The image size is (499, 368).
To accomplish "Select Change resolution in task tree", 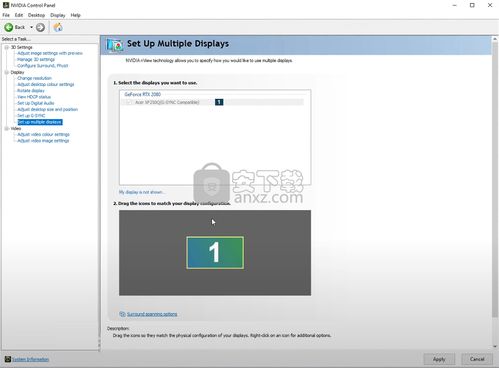I will (x=34, y=78).
